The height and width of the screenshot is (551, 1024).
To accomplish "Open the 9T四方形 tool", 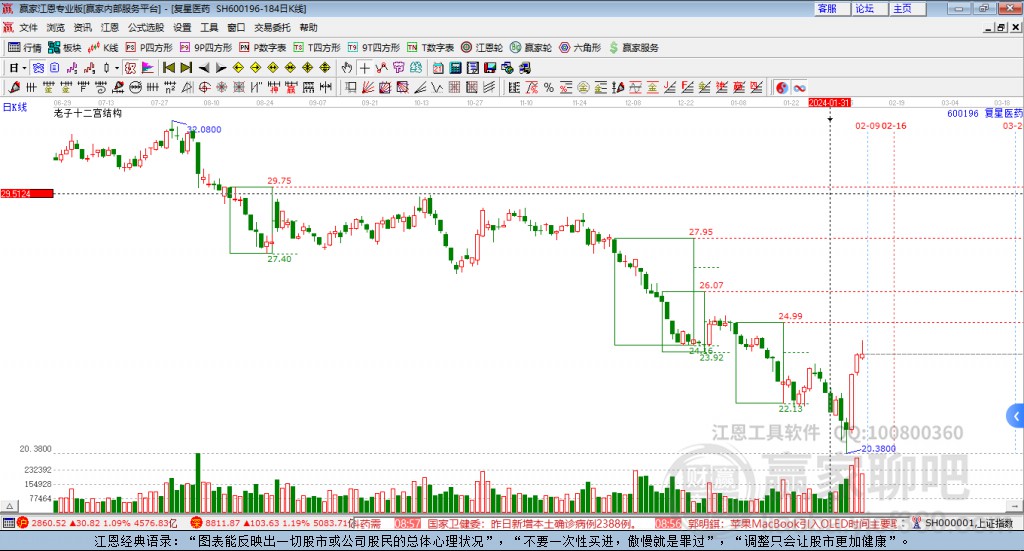I will pos(374,48).
